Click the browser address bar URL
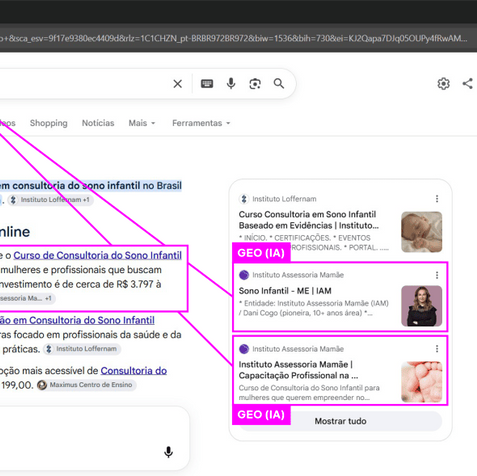477x476 pixels. coord(233,38)
